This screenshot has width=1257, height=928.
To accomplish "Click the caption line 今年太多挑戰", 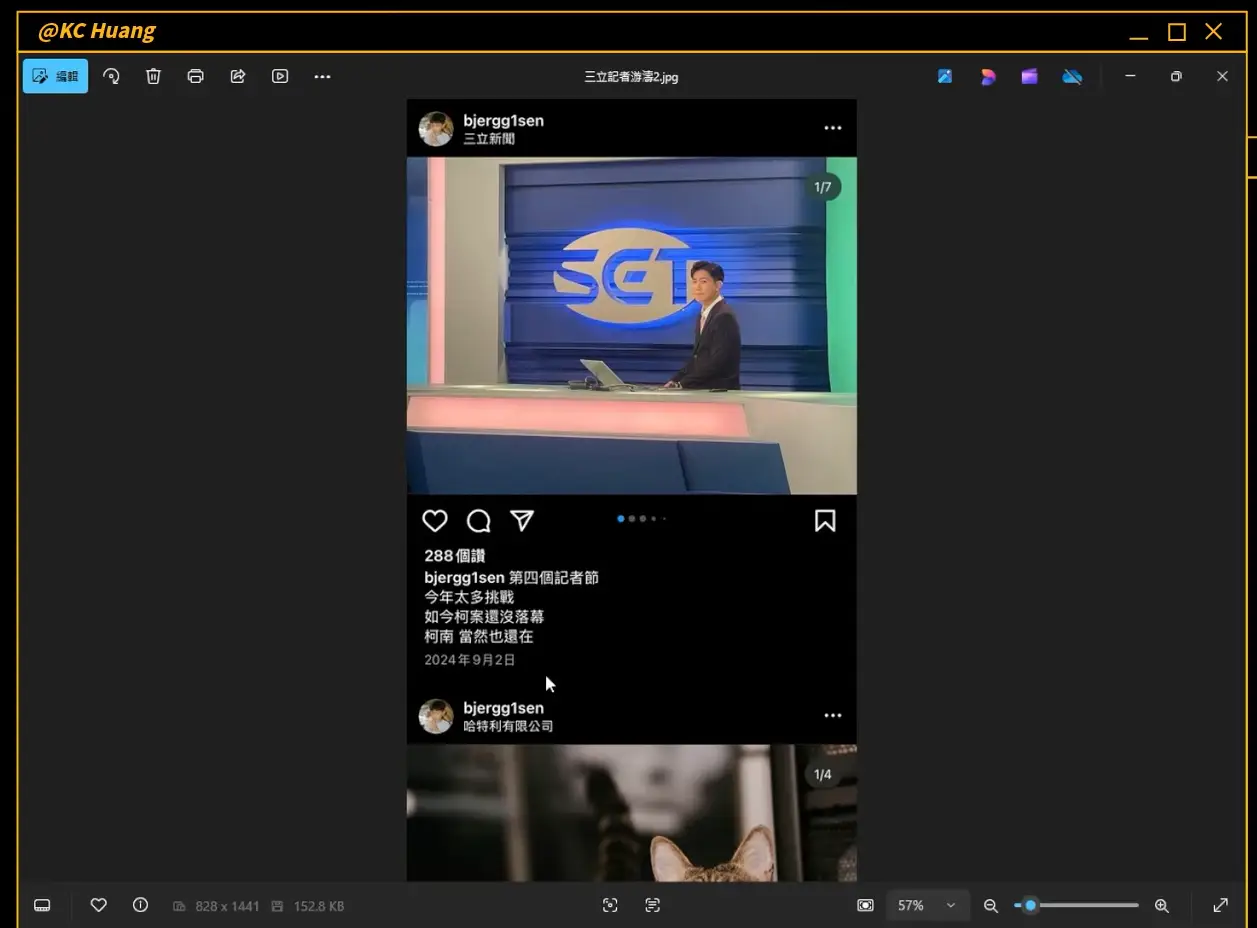I will tap(469, 597).
